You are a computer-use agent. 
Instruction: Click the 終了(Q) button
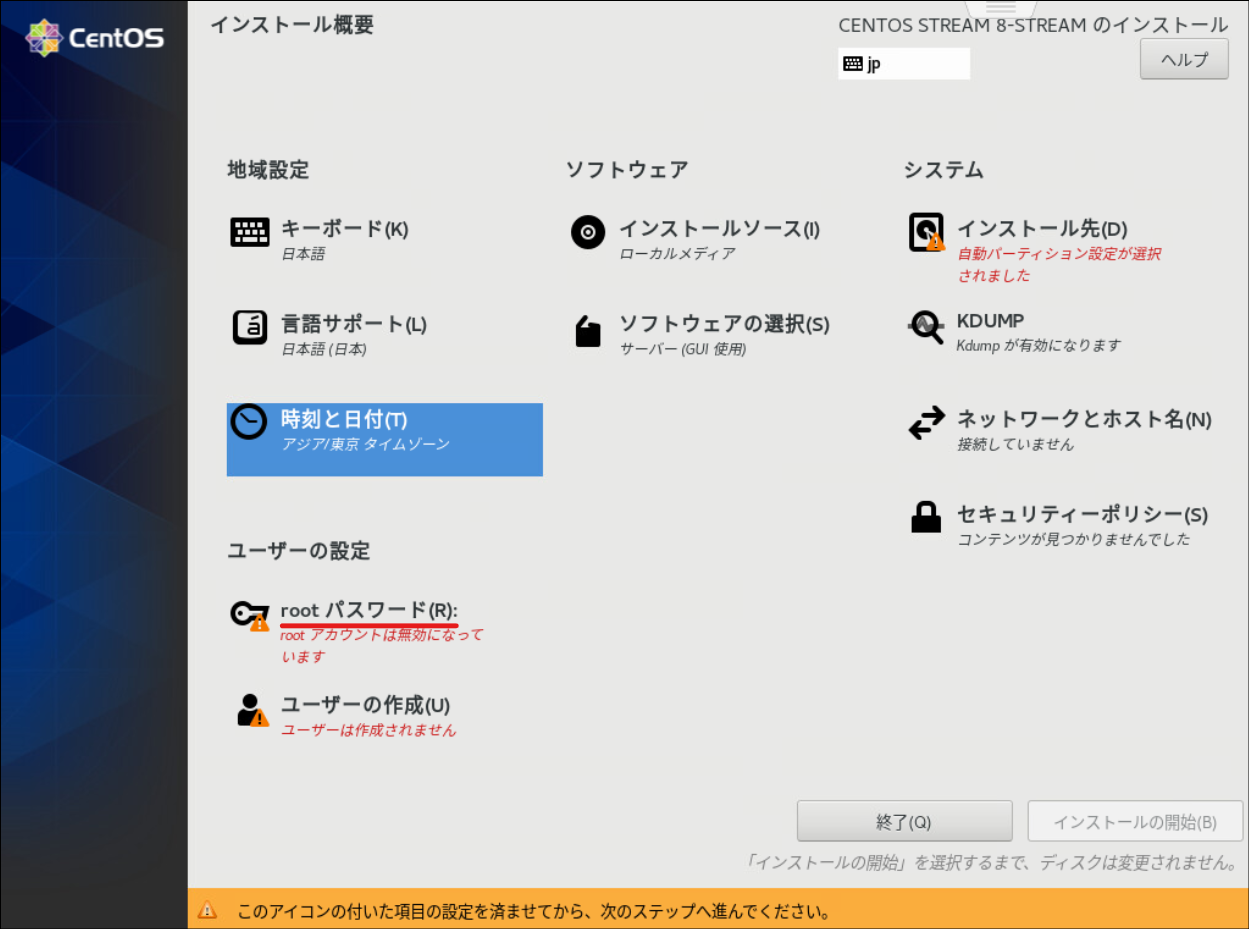[904, 822]
